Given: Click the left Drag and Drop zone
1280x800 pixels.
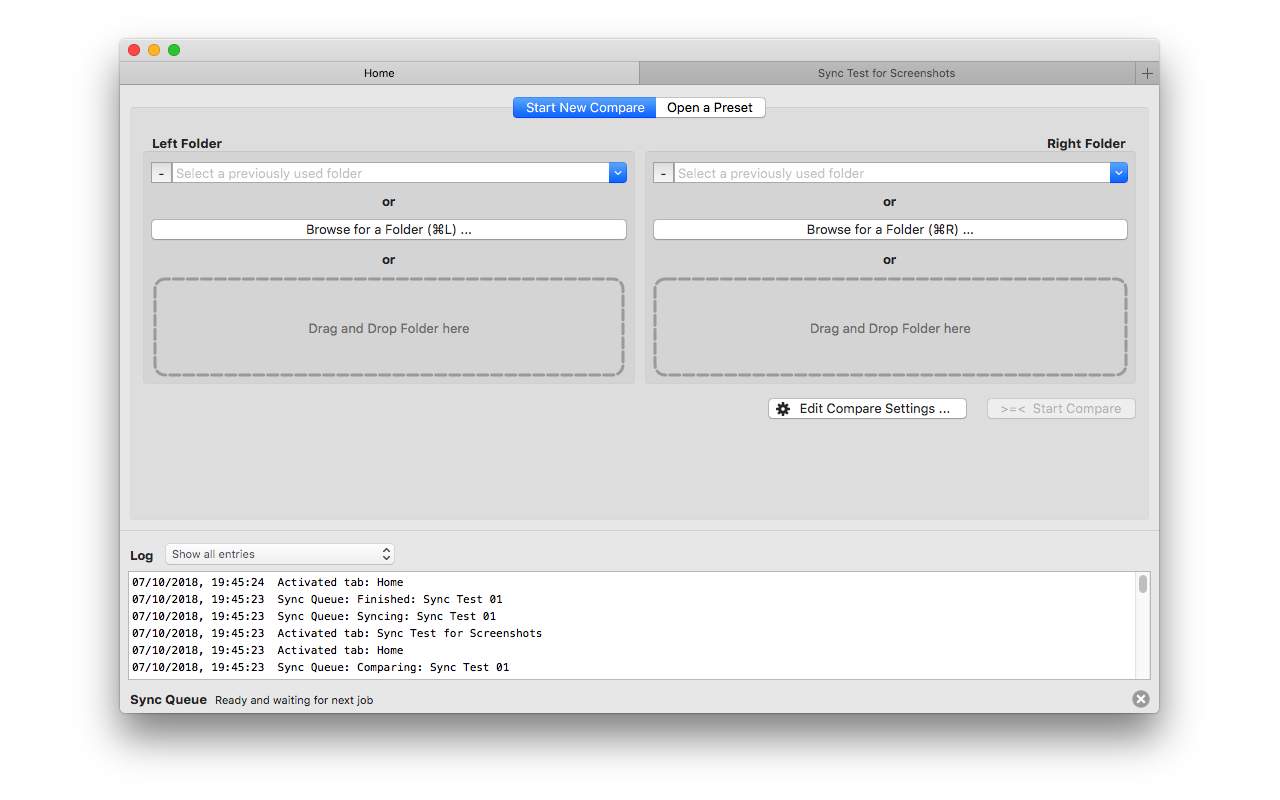Looking at the screenshot, I should 388,327.
